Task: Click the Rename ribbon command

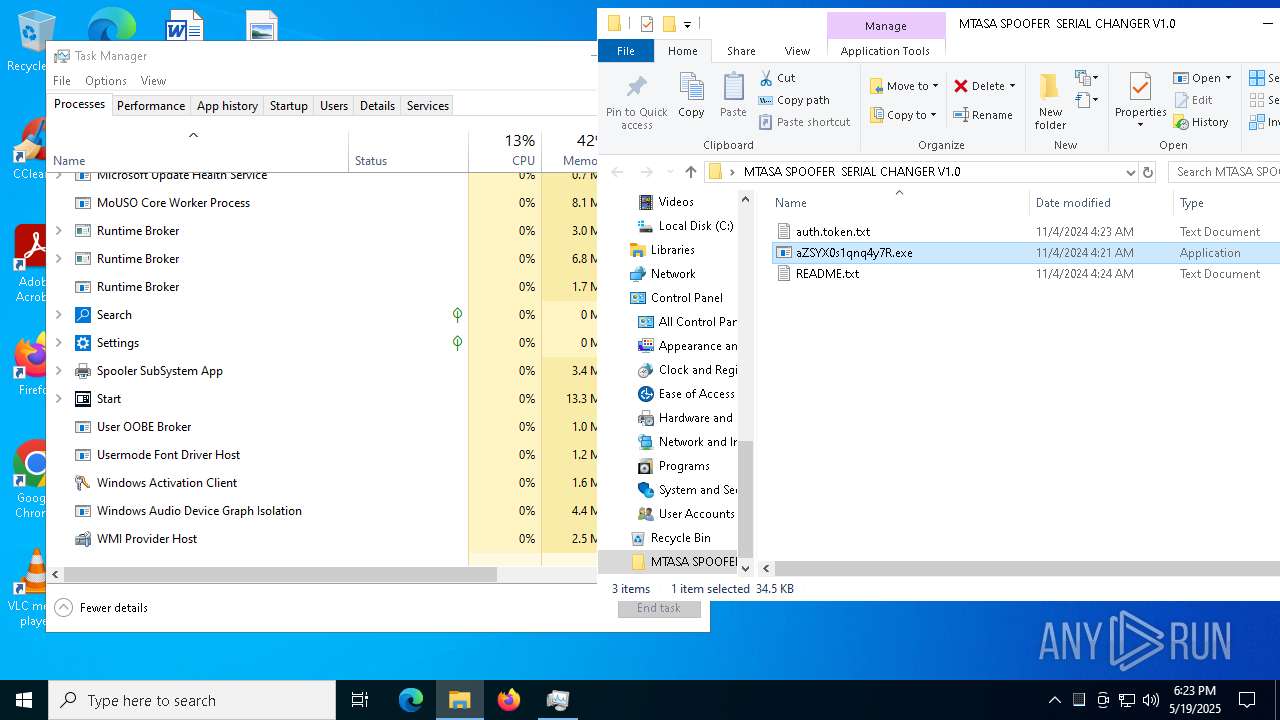Action: 983,115
